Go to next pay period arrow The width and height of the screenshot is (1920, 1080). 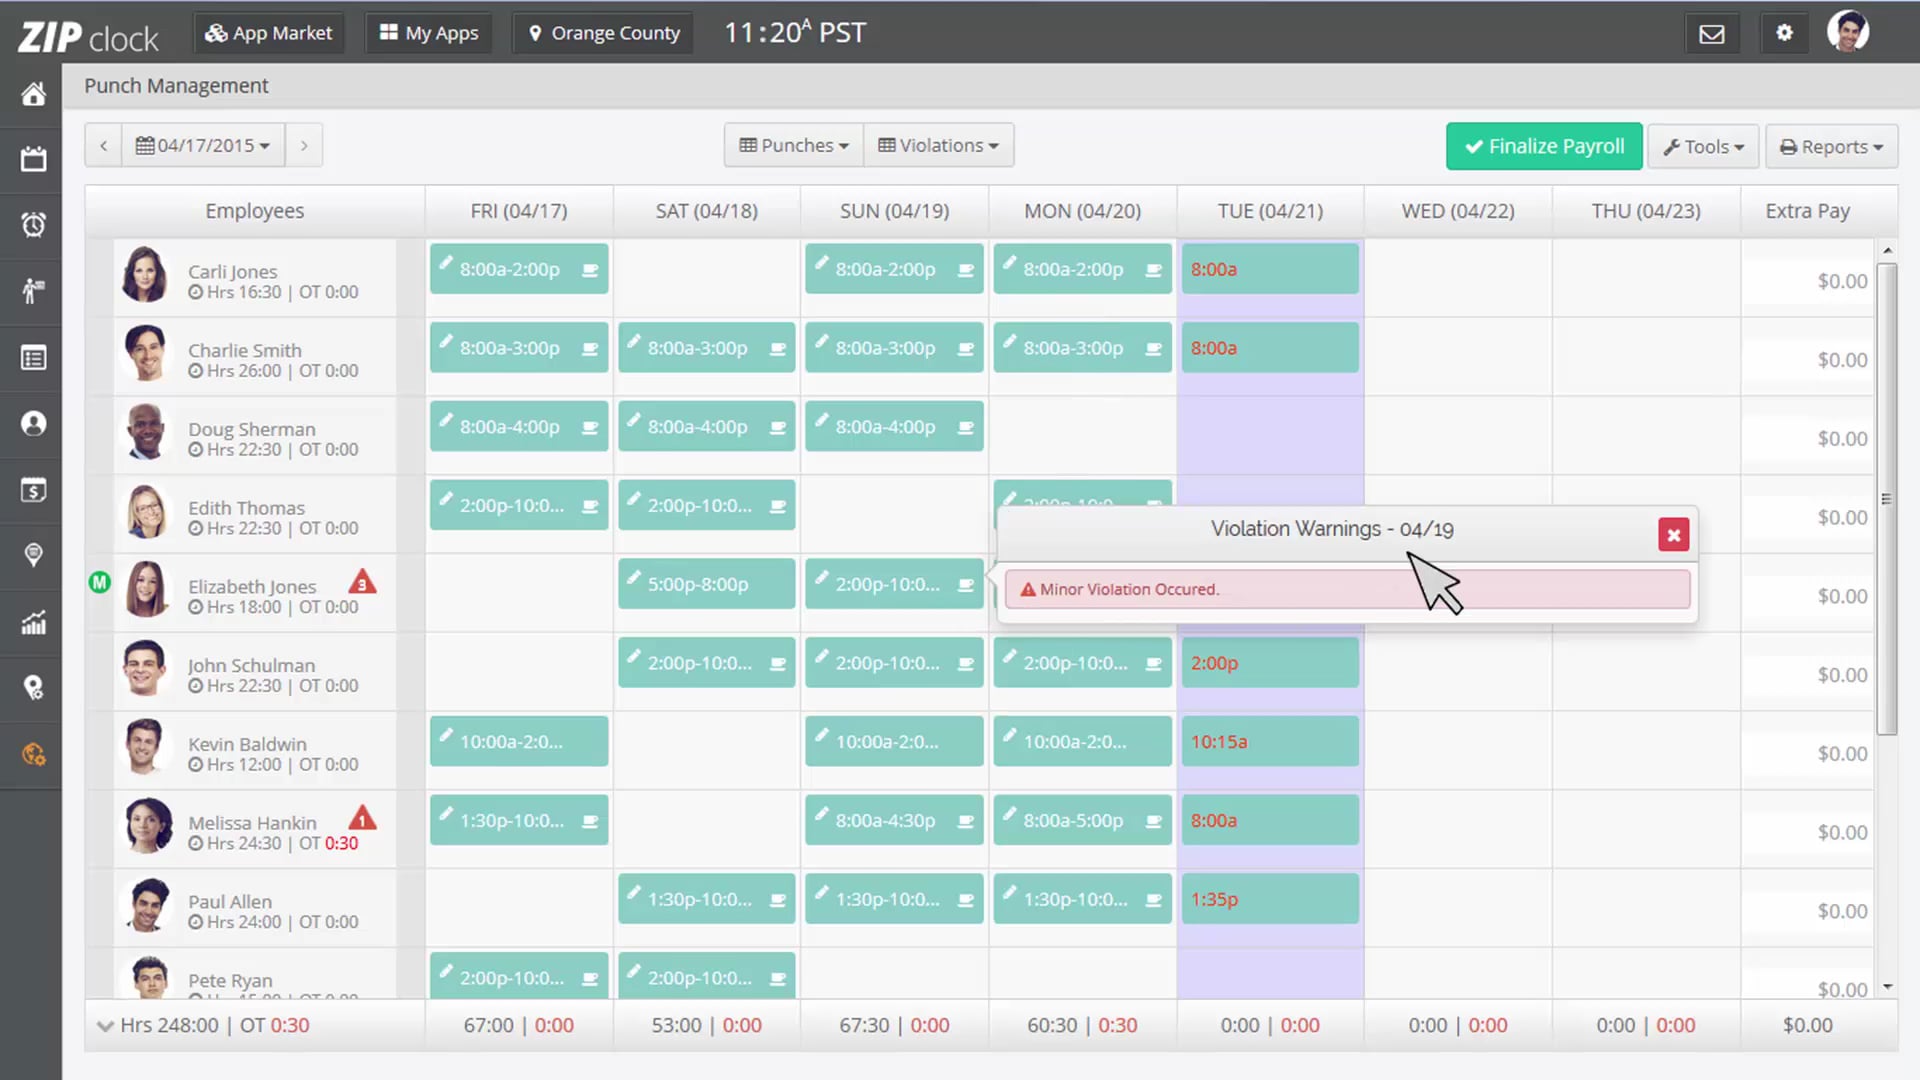(304, 145)
